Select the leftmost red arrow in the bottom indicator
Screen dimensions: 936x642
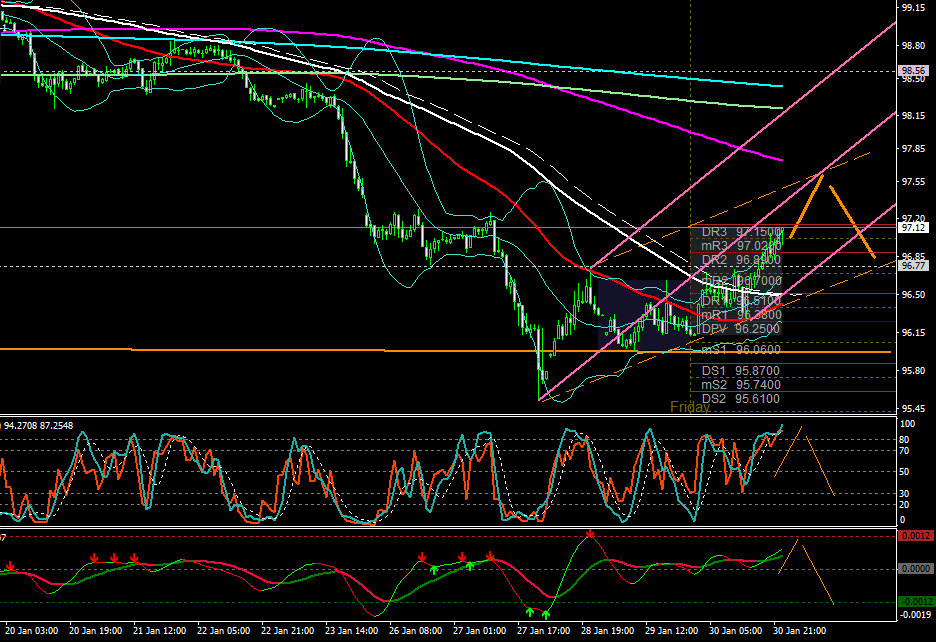pyautogui.click(x=10, y=566)
